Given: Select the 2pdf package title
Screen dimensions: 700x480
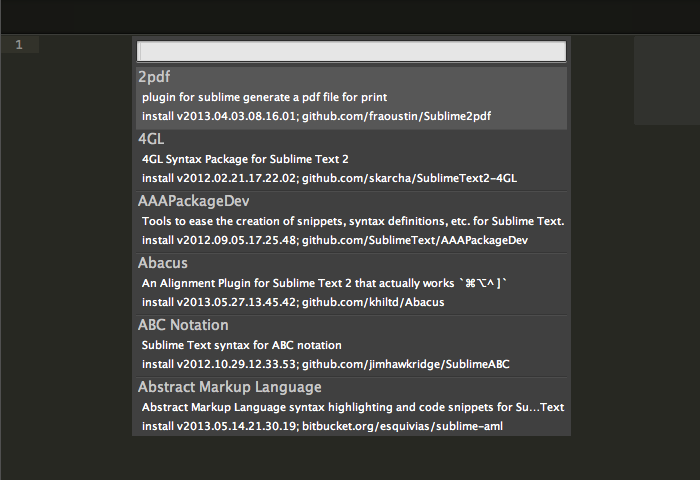Looking at the screenshot, I should coord(155,76).
